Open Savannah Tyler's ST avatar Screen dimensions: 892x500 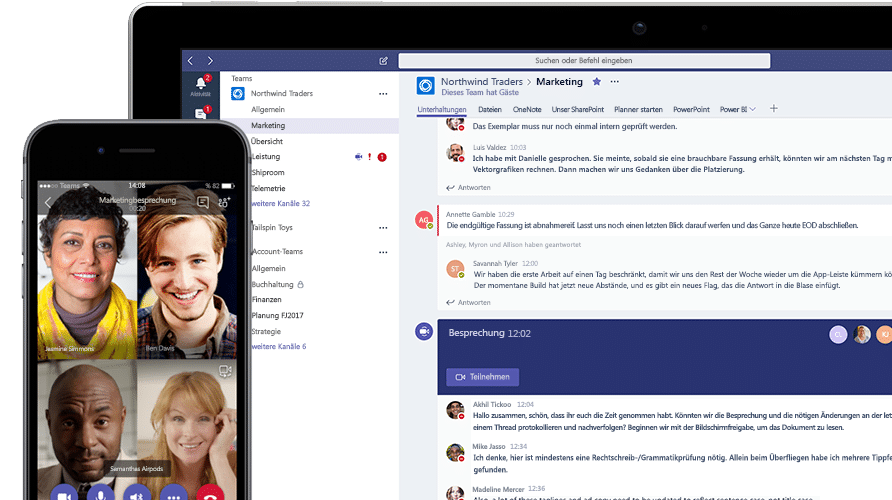tap(455, 268)
